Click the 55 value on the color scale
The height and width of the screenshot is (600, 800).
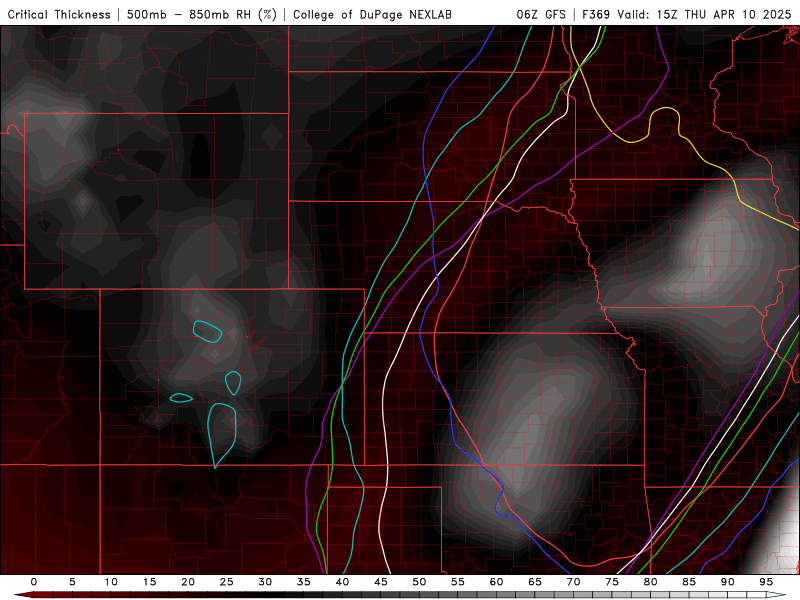pyautogui.click(x=458, y=582)
